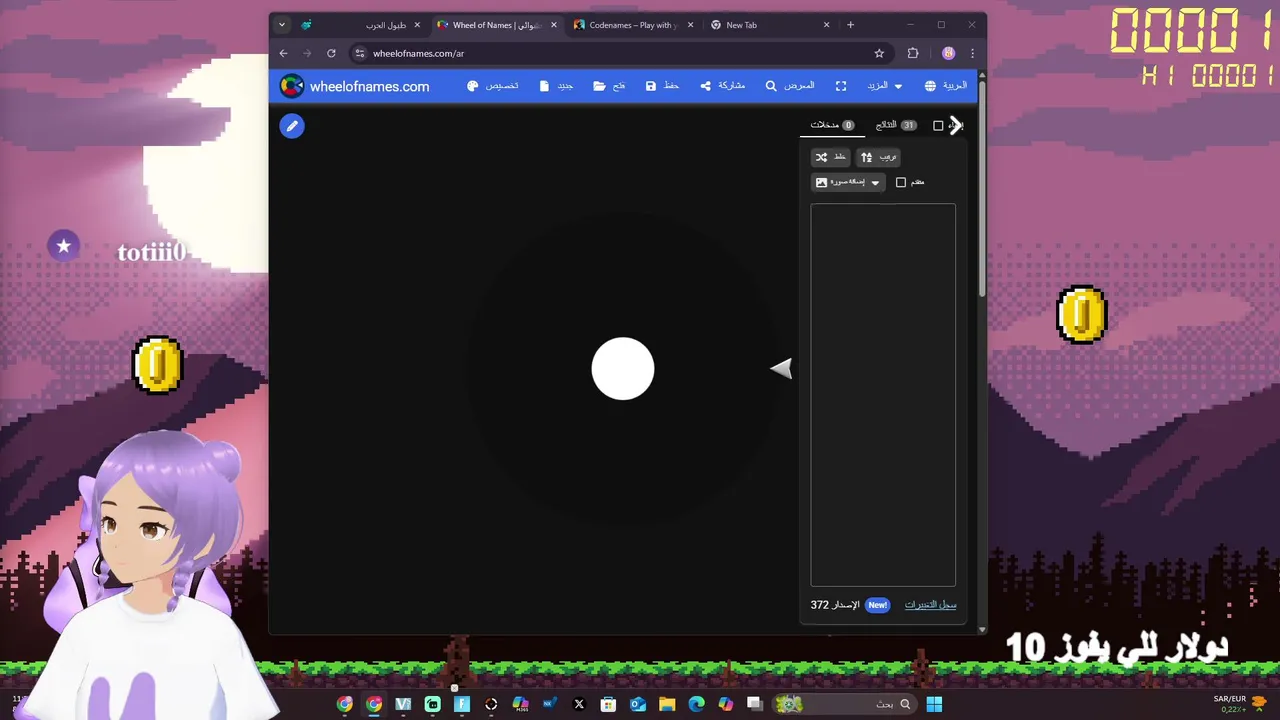Viewport: 1280px width, 720px height.
Task: Open the Chrome profile avatar
Action: 948,53
